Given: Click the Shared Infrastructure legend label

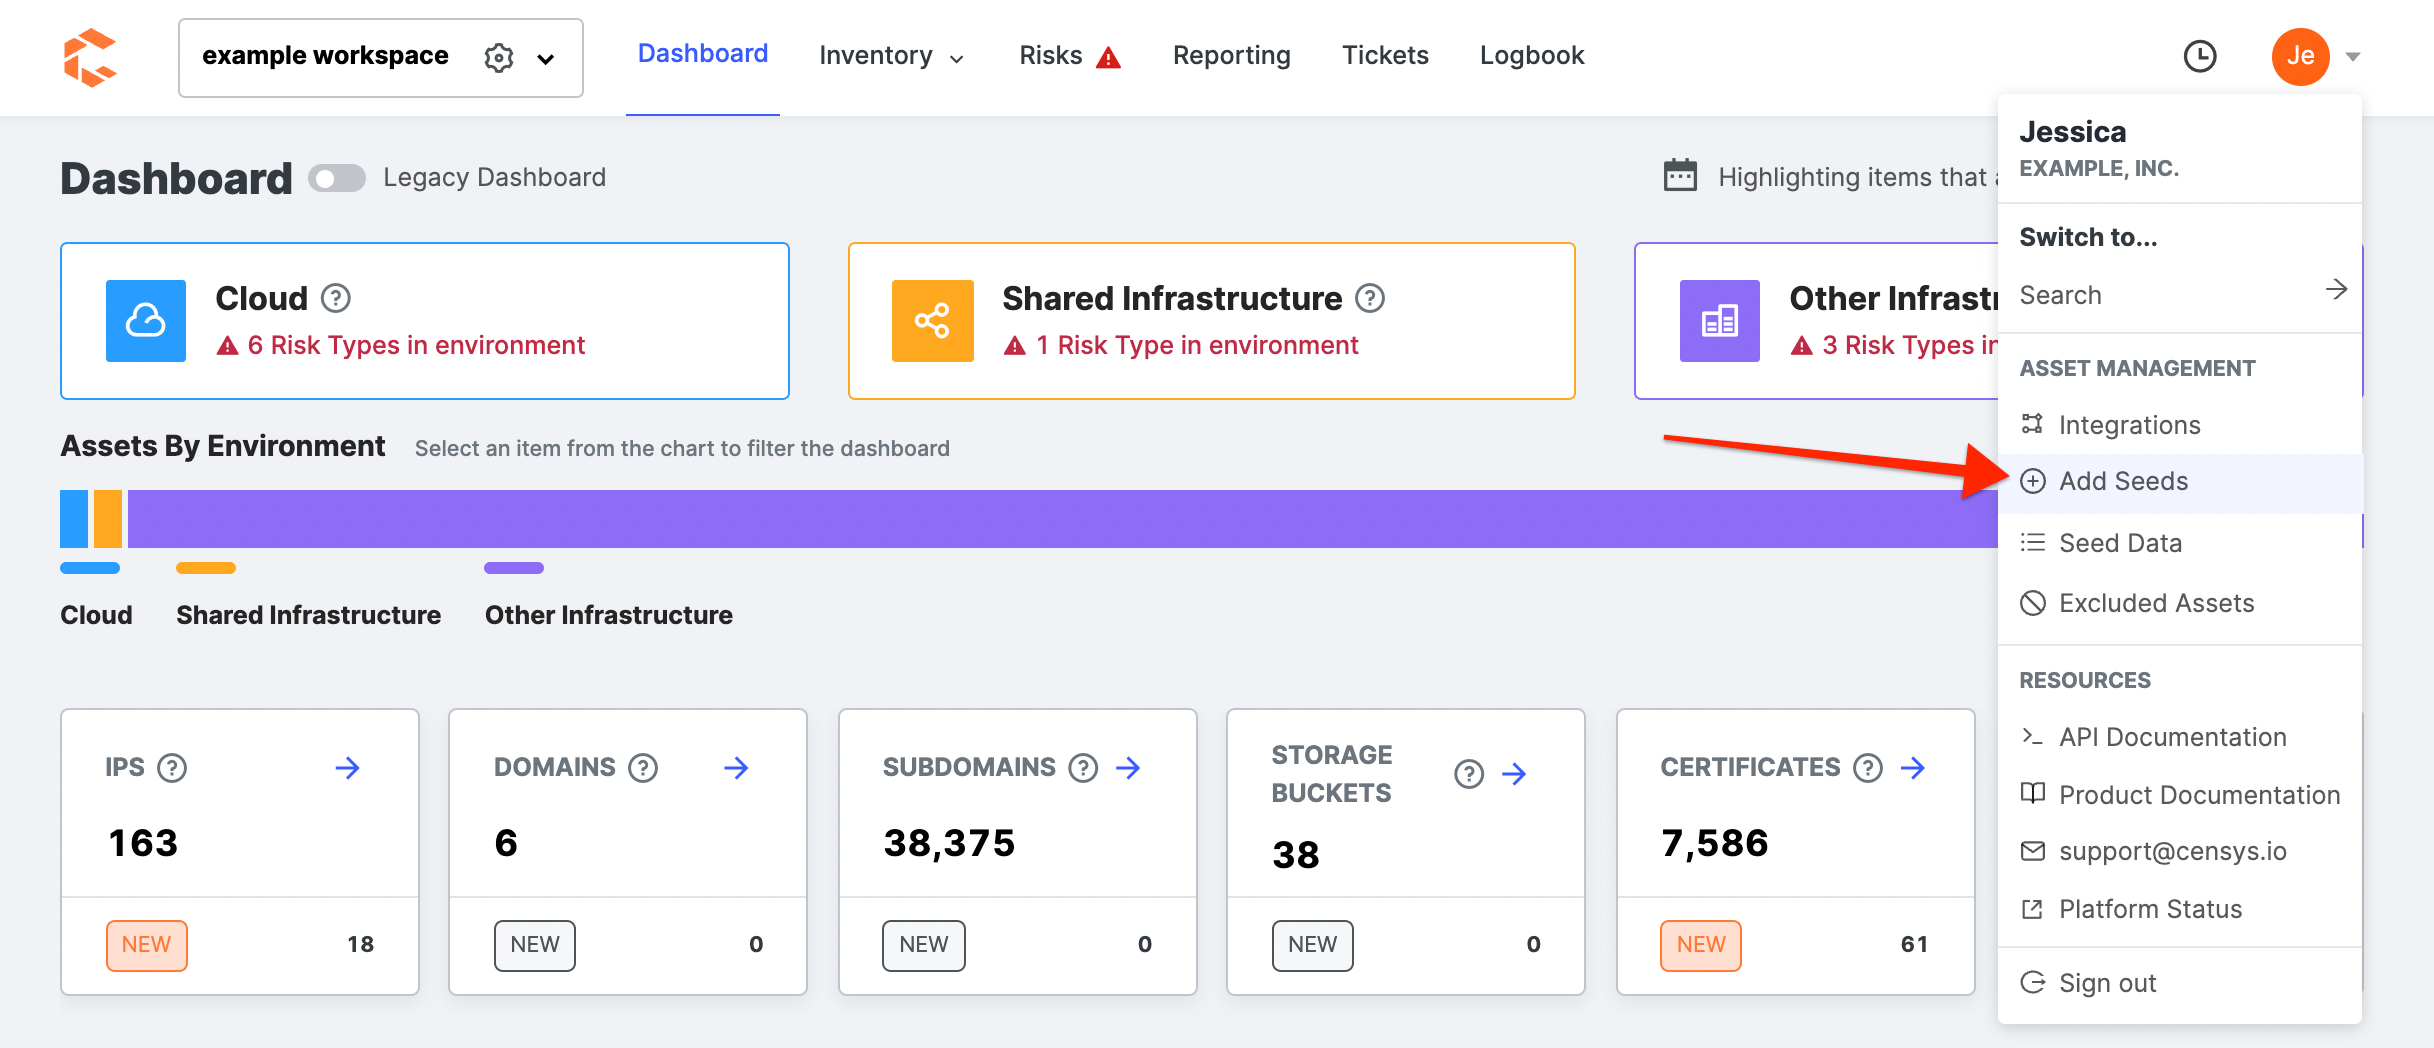Looking at the screenshot, I should pos(308,615).
